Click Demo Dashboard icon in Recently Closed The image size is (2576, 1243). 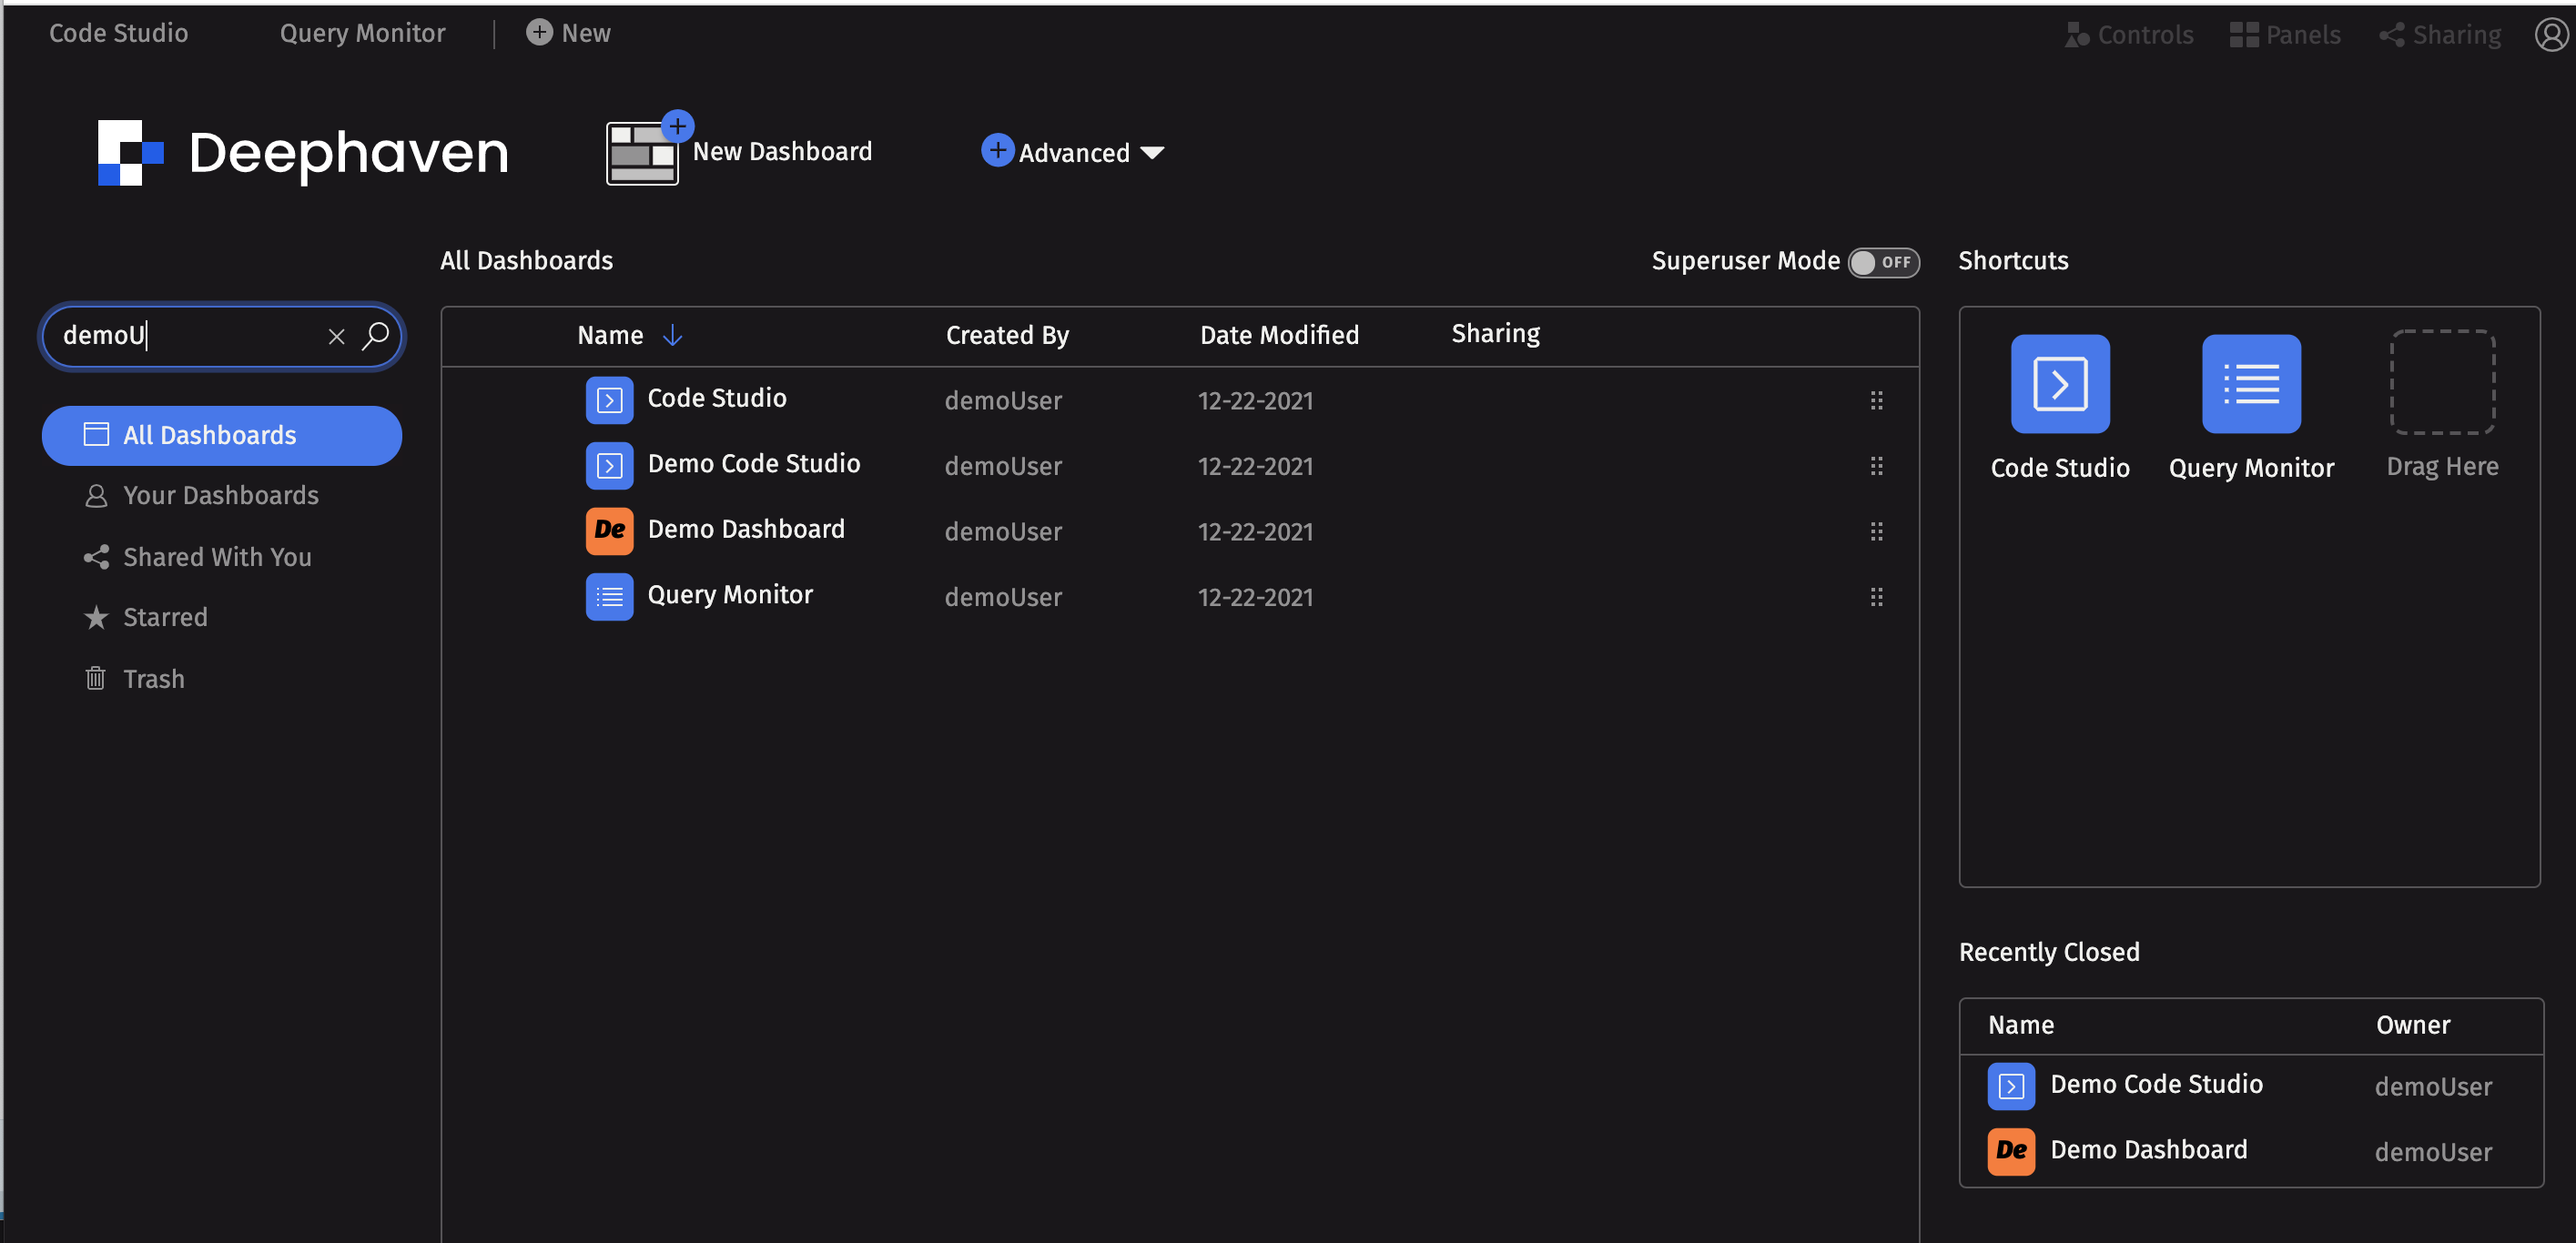pos(2011,1151)
